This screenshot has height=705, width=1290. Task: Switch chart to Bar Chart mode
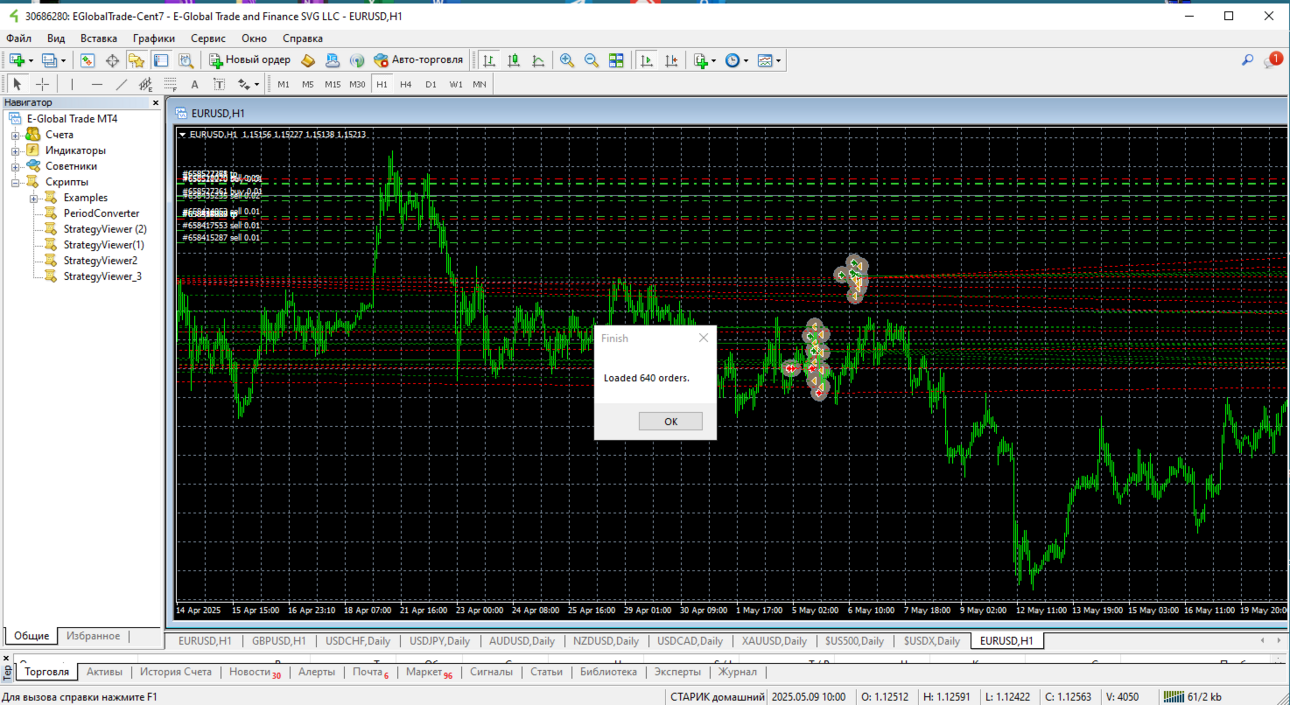coord(489,60)
